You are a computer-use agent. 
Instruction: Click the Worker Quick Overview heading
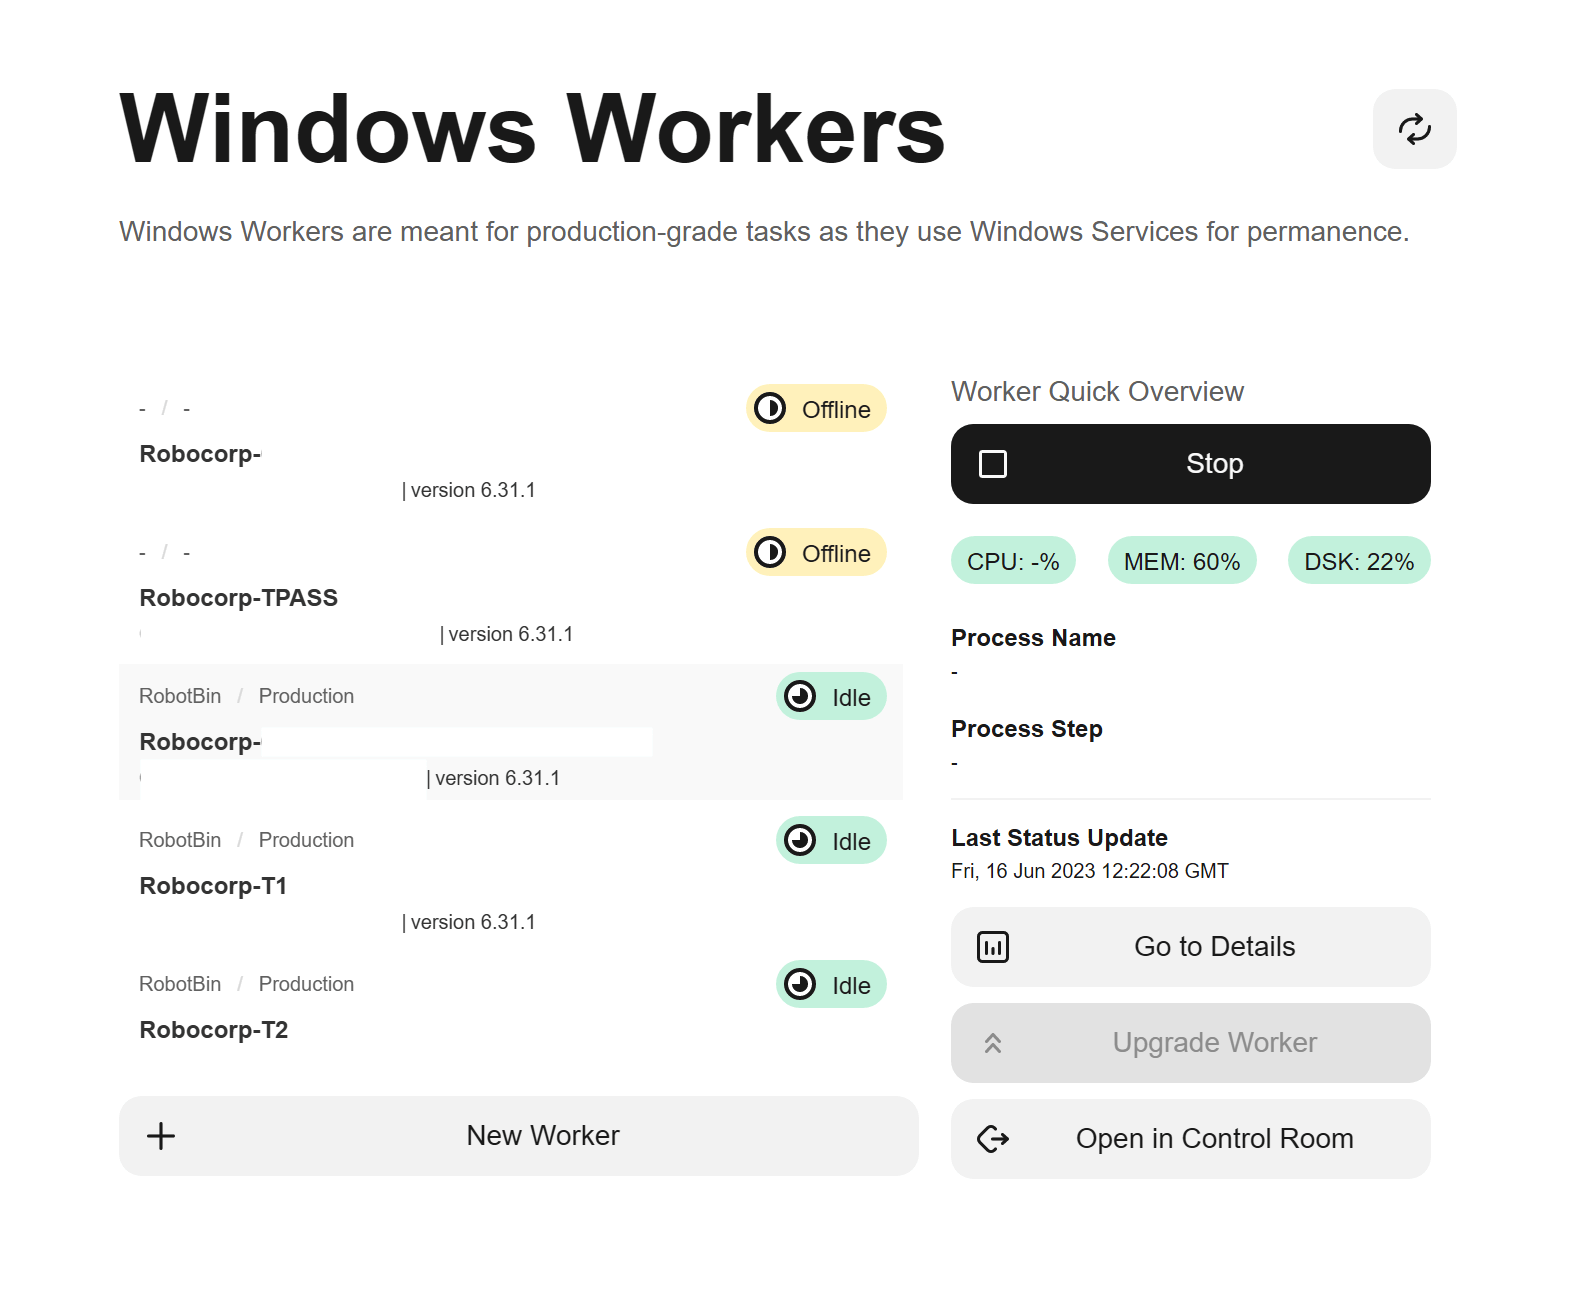[1097, 392]
